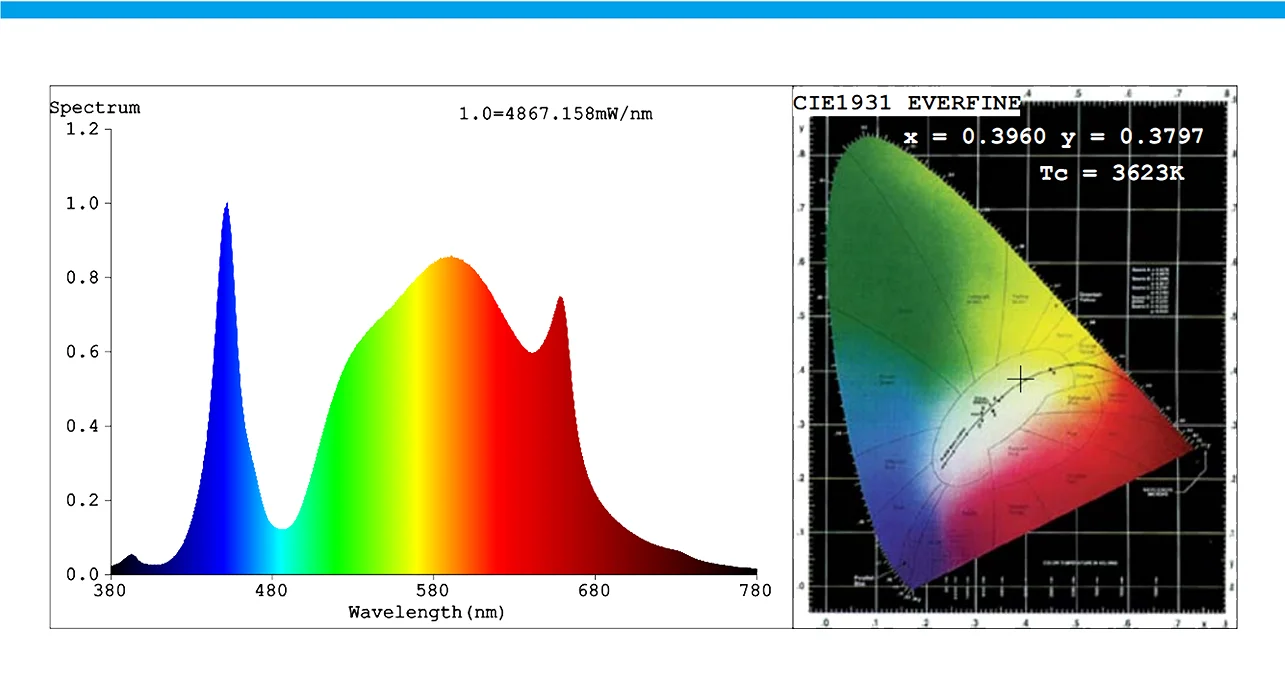Click the 0.6 value on the y-axis
Screen dimensions: 1285x673
pos(82,352)
